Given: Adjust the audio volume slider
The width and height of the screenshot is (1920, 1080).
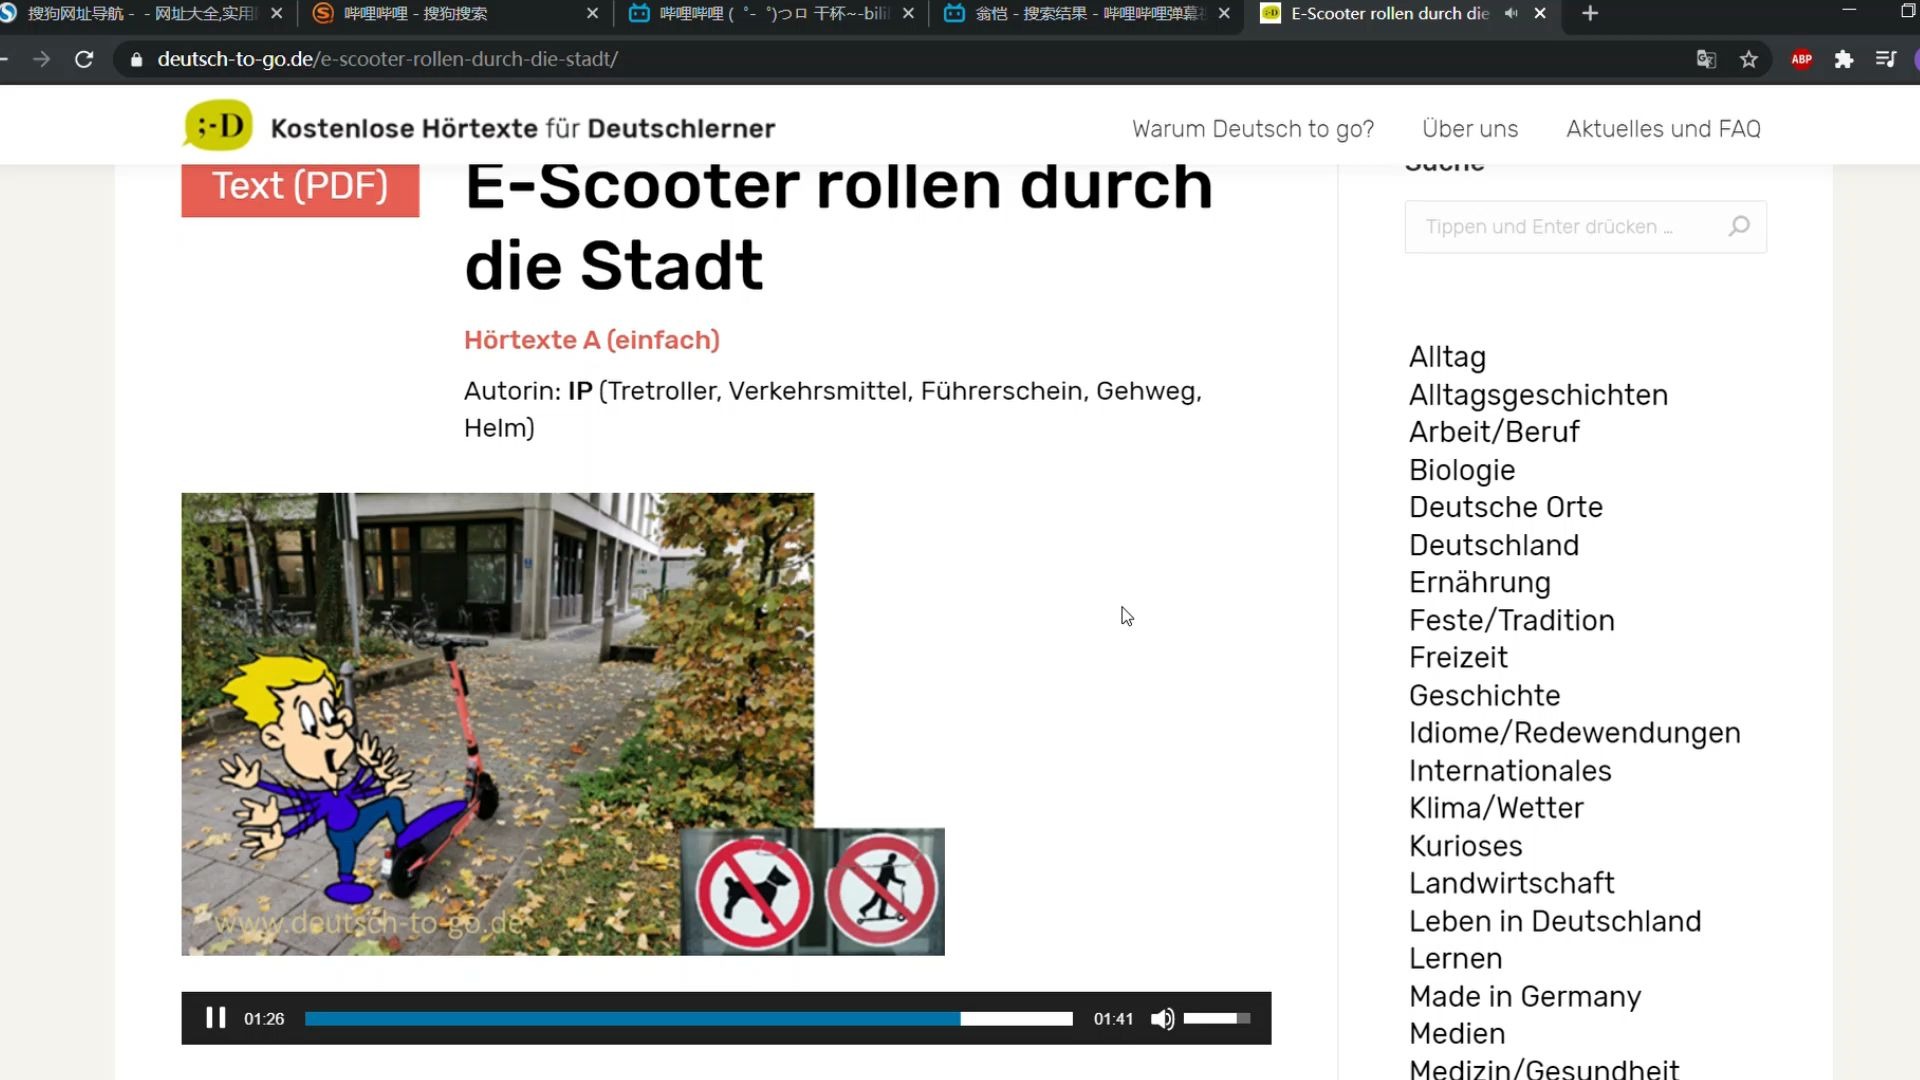Looking at the screenshot, I should (x=1216, y=1018).
